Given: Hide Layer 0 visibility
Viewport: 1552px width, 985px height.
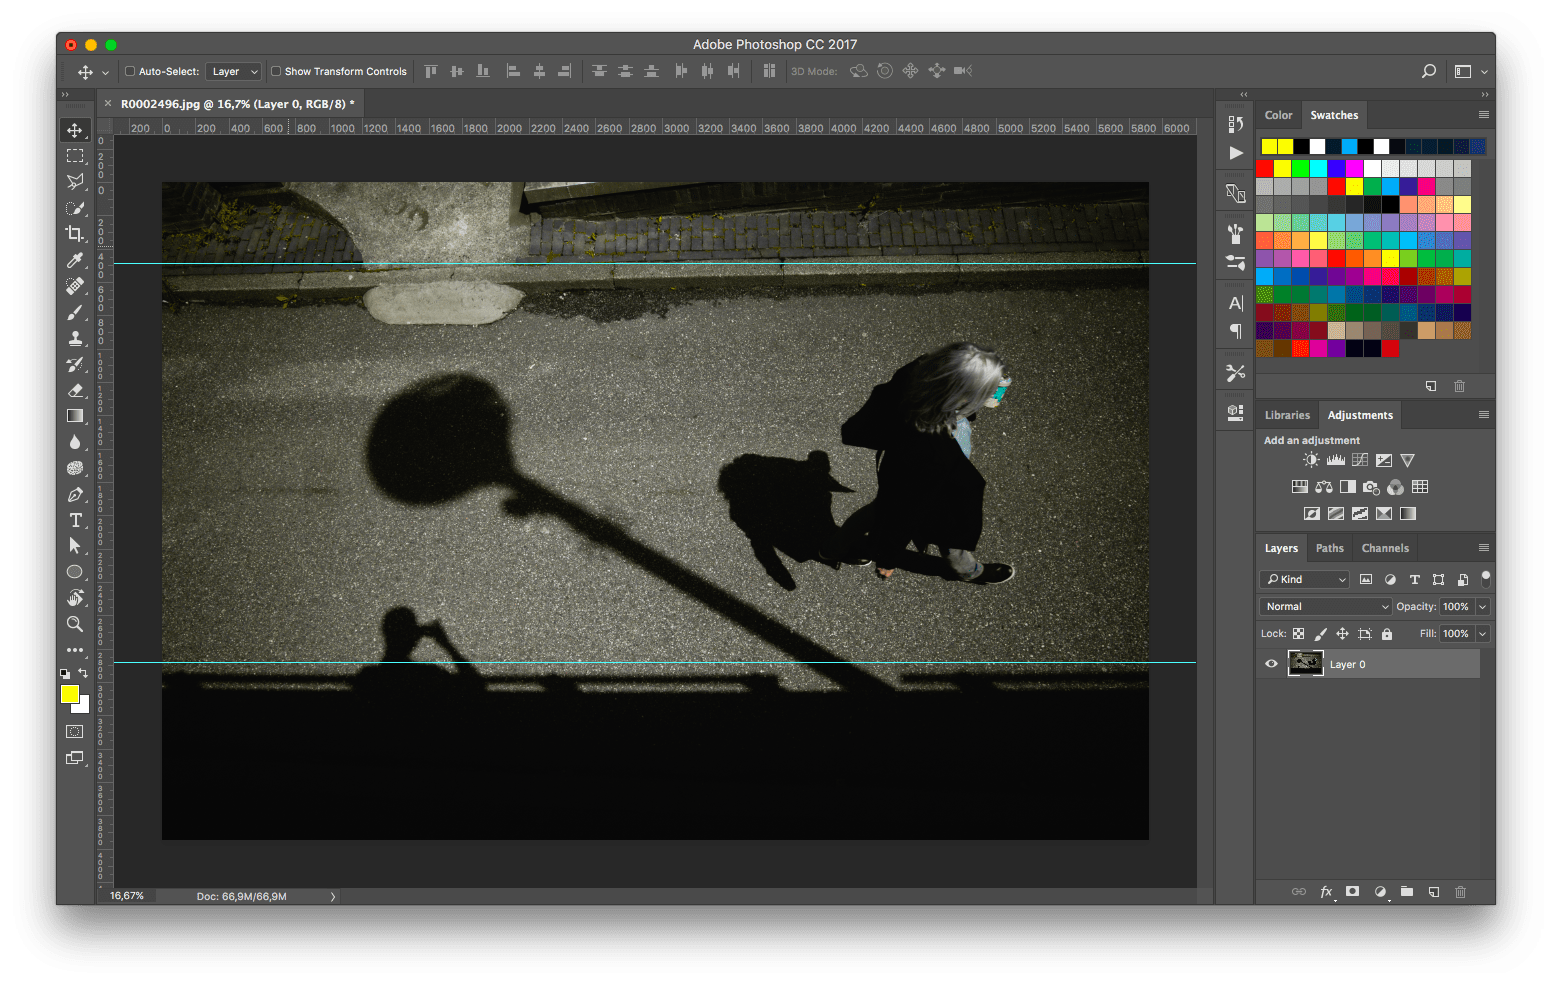Looking at the screenshot, I should click(1271, 663).
